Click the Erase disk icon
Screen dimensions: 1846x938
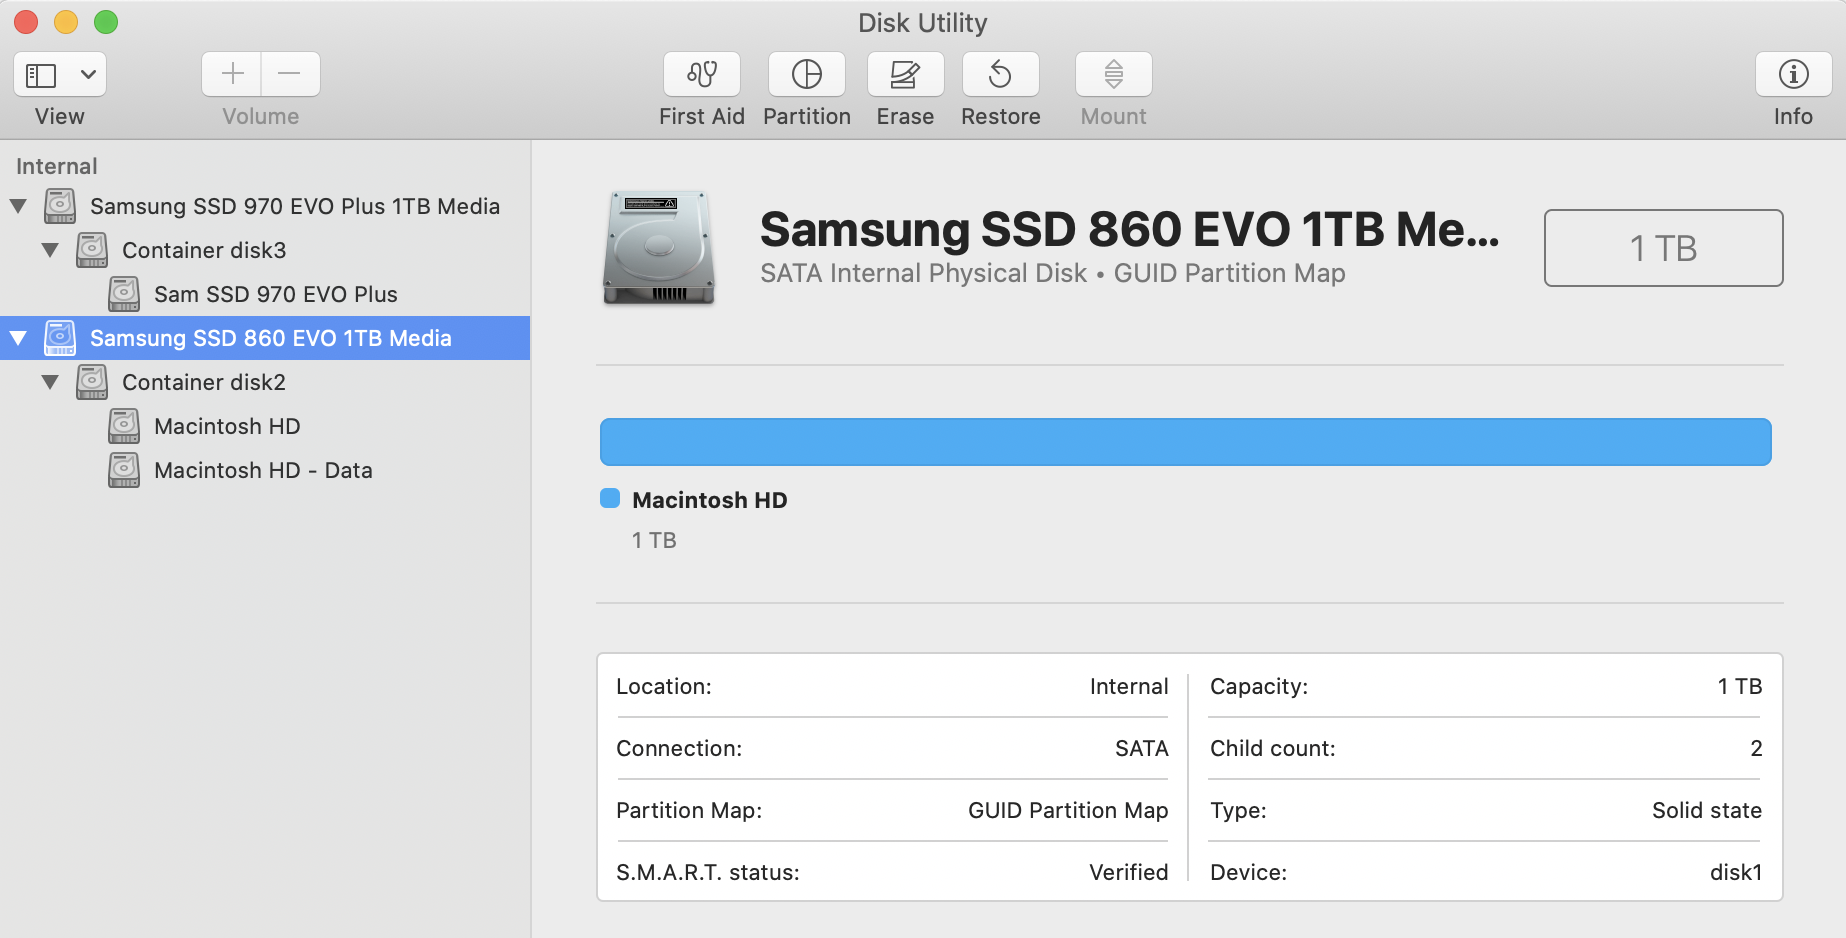point(905,74)
